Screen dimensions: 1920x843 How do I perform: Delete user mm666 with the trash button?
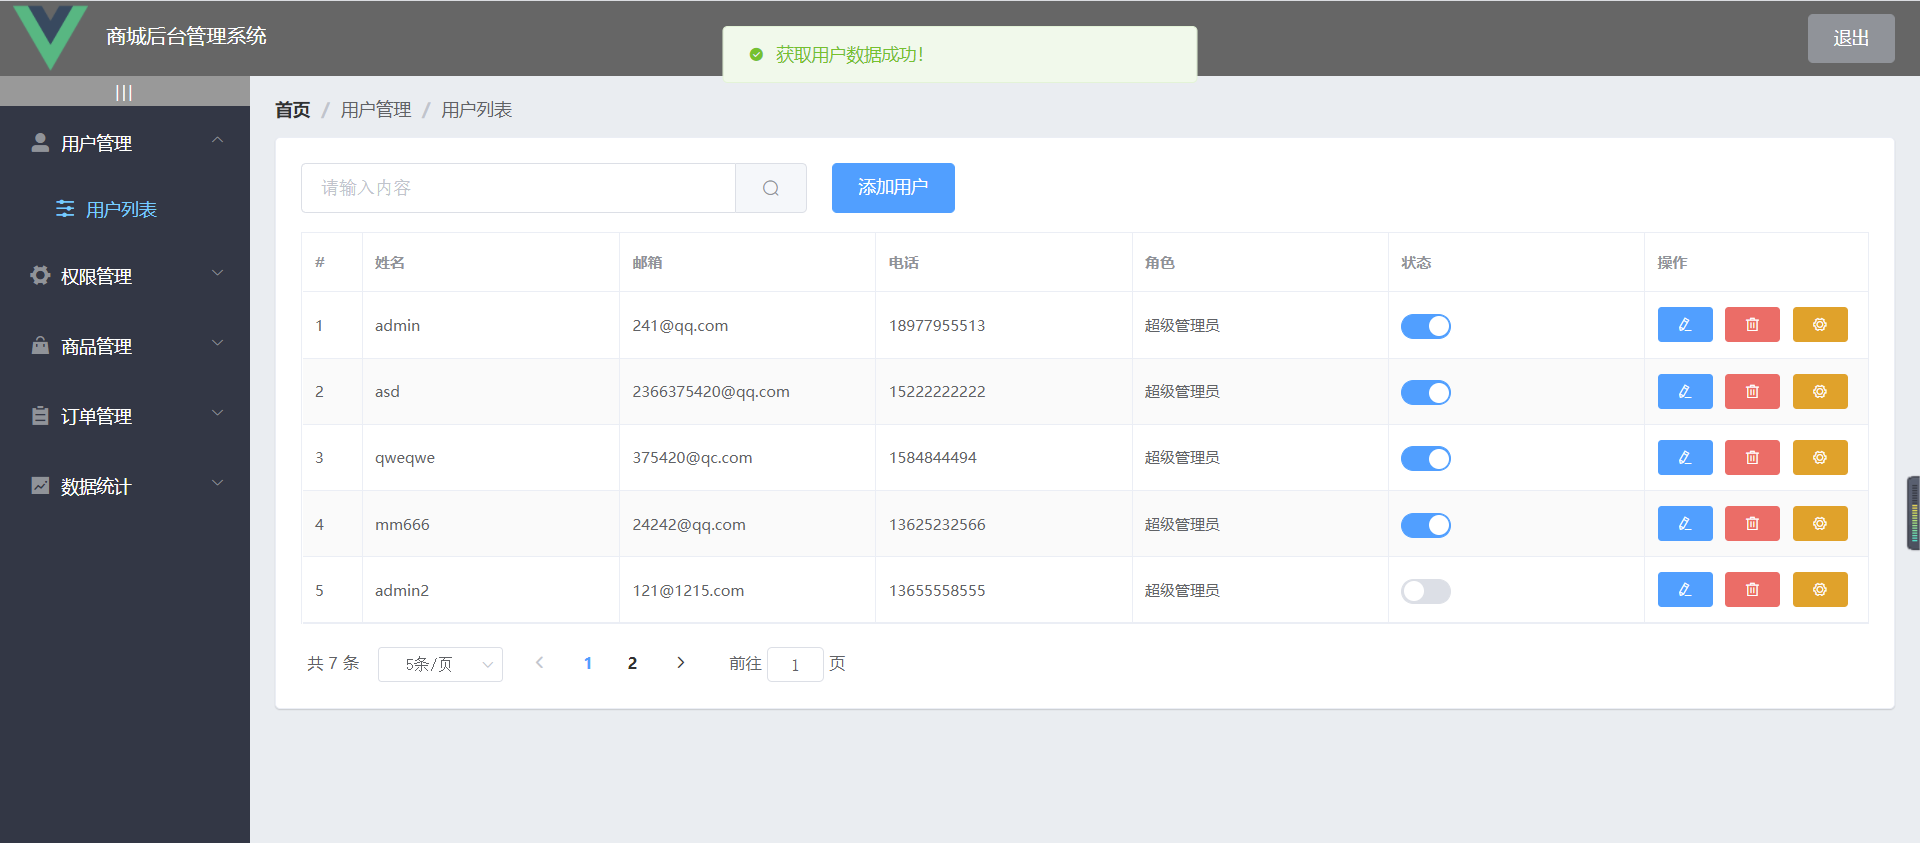(1752, 524)
